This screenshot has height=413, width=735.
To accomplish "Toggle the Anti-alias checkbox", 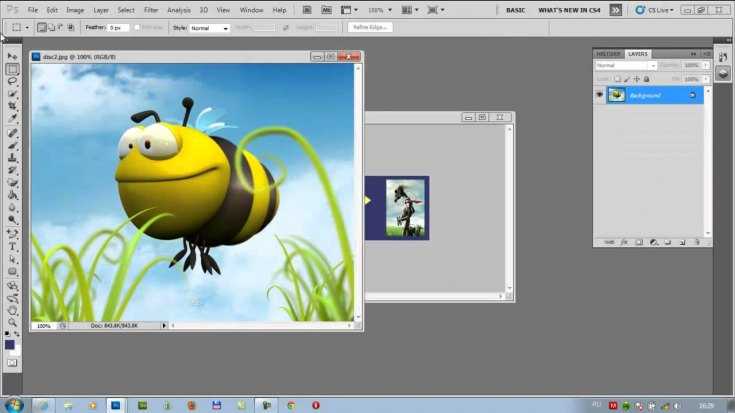I will click(x=137, y=28).
